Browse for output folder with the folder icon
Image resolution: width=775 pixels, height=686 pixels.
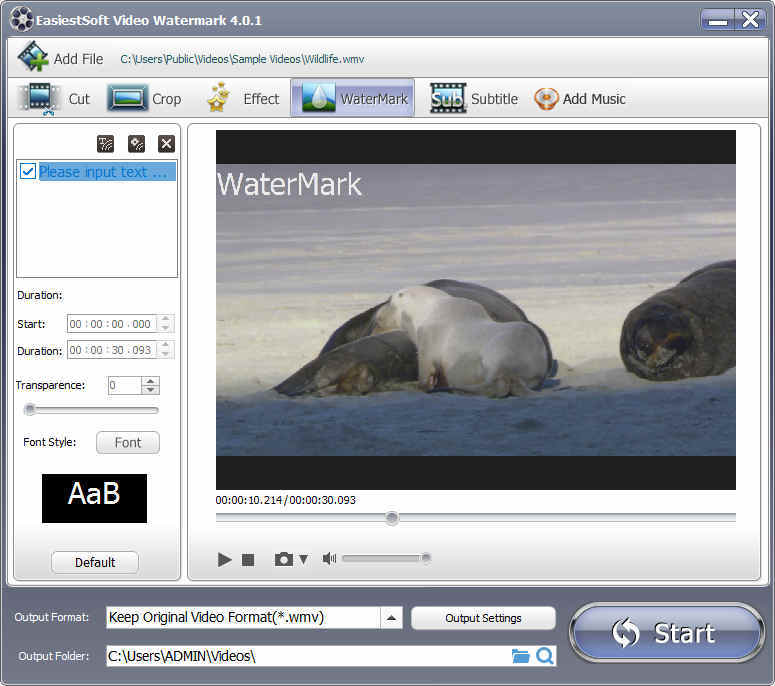click(x=520, y=656)
